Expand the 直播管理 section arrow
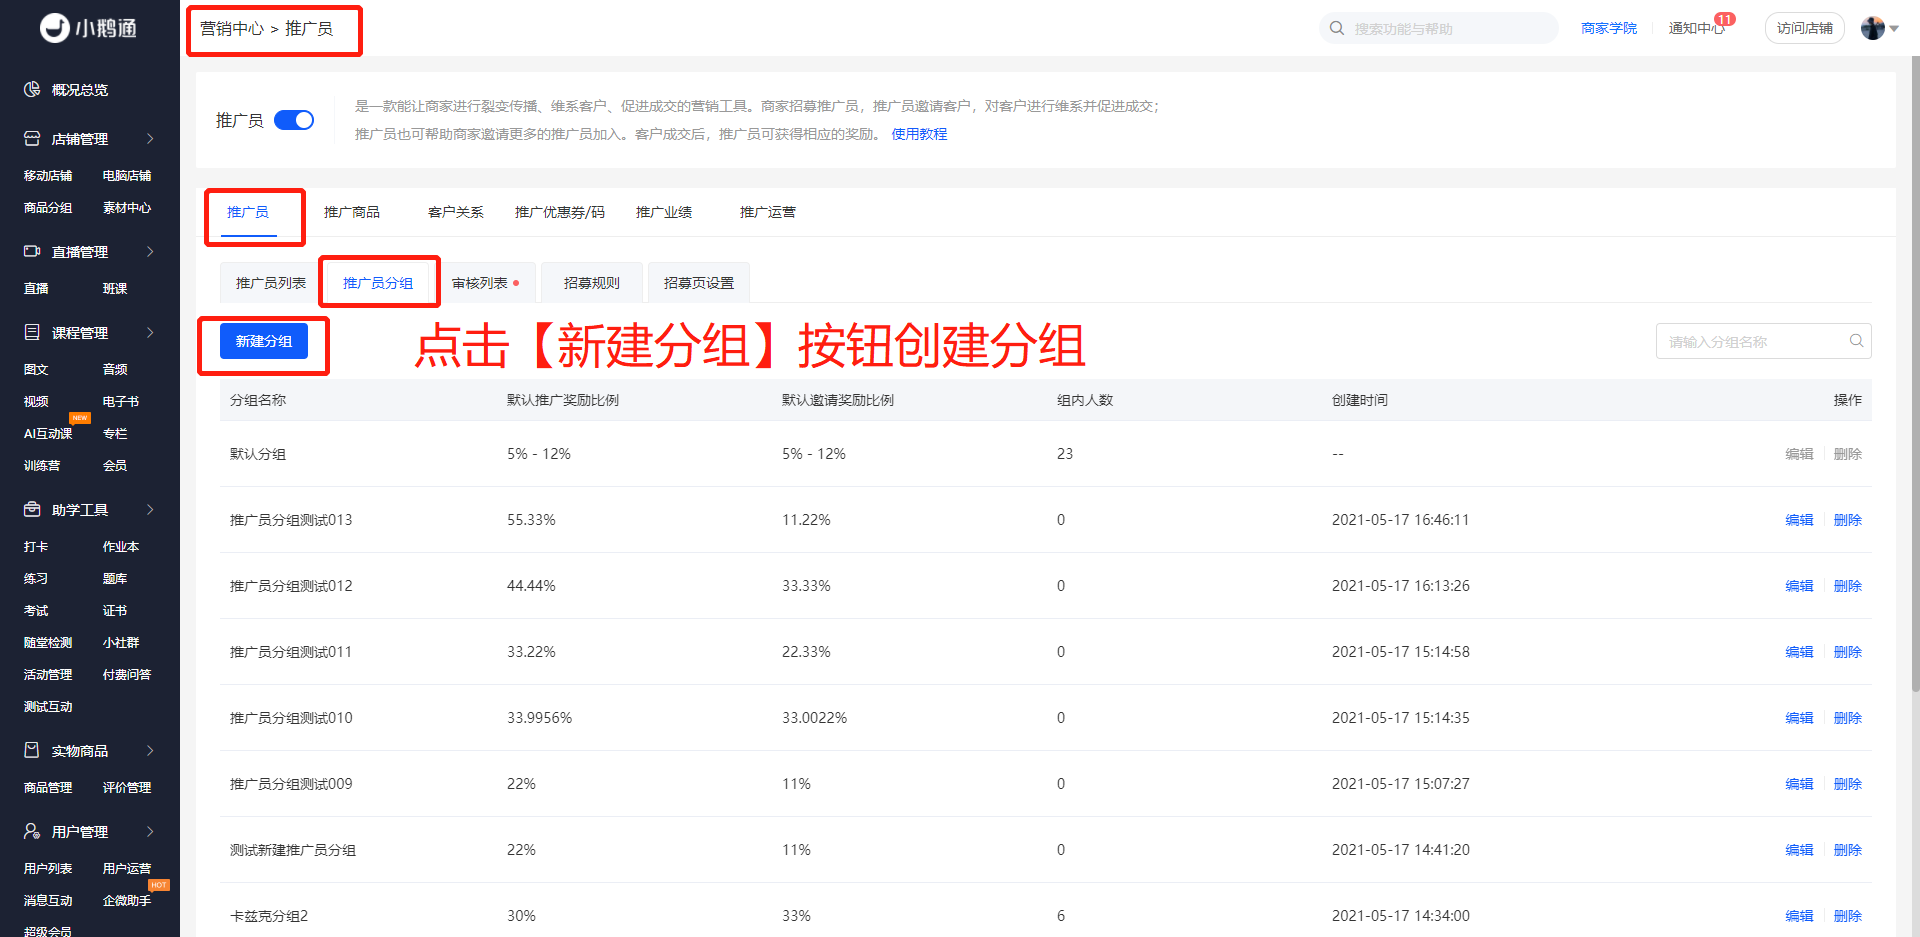The width and height of the screenshot is (1920, 937). coord(150,251)
